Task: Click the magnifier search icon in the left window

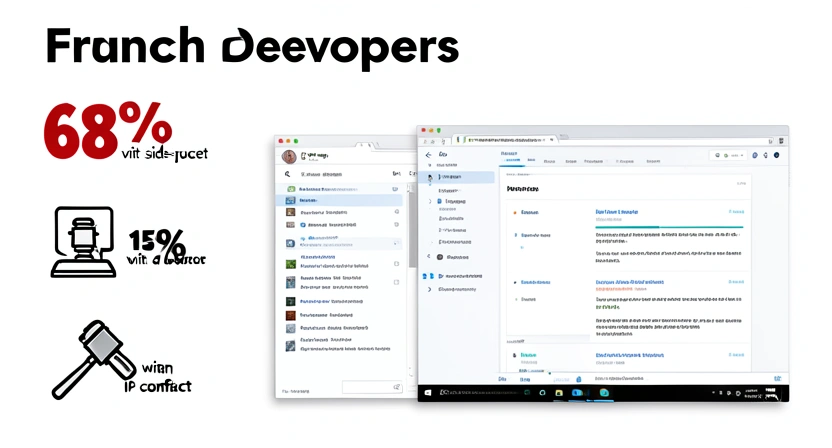Action: point(289,174)
